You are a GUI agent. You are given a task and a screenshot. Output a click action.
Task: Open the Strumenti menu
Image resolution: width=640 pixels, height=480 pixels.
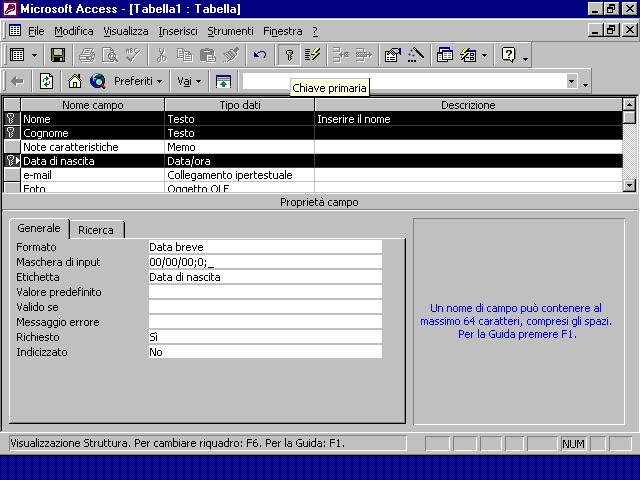(x=230, y=31)
